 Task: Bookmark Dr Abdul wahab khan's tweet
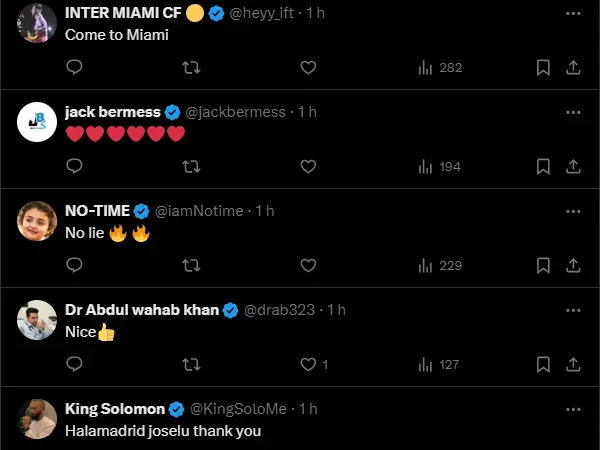[x=542, y=364]
